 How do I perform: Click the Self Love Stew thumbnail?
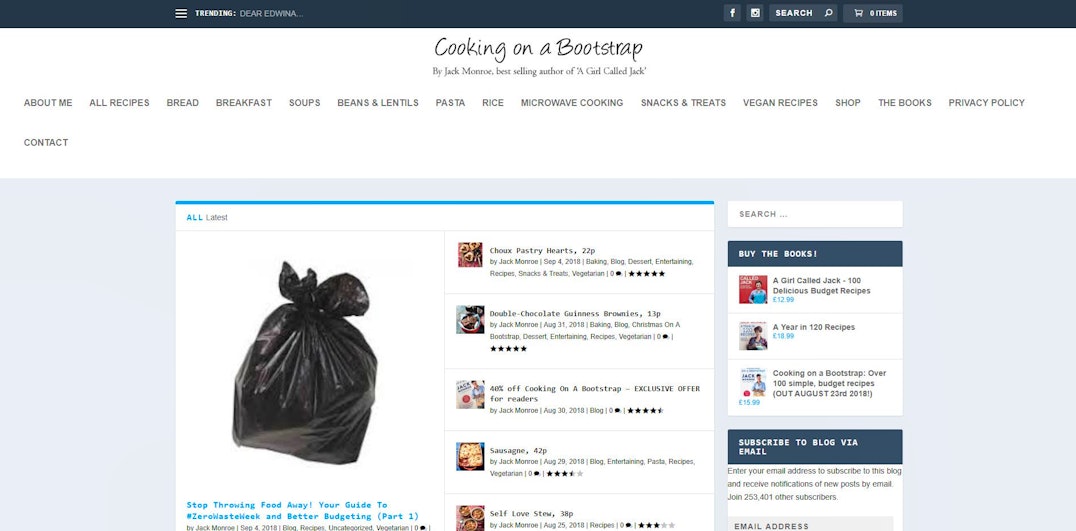[x=470, y=518]
